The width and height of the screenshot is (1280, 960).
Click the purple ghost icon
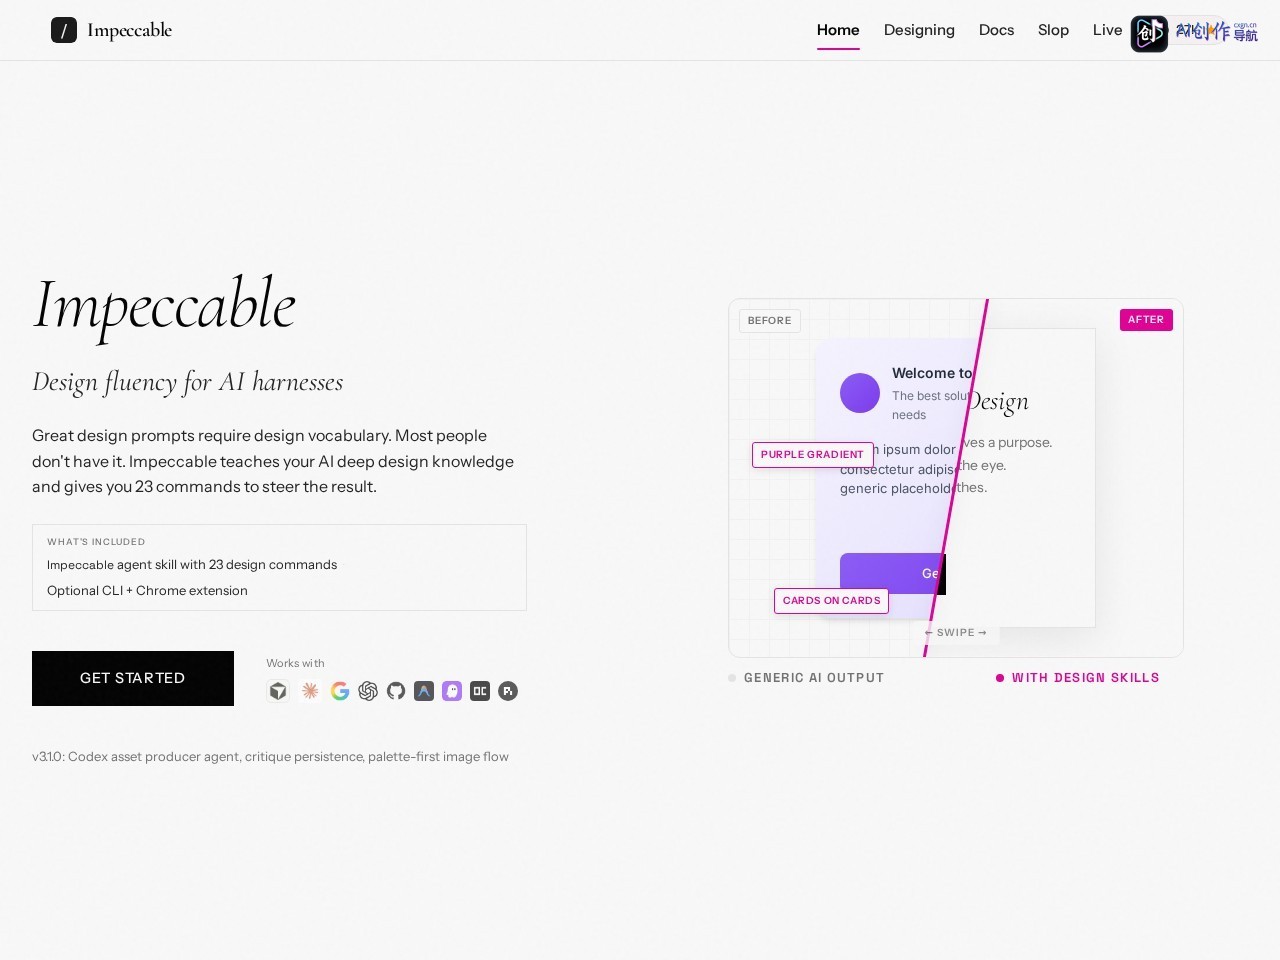click(x=452, y=691)
